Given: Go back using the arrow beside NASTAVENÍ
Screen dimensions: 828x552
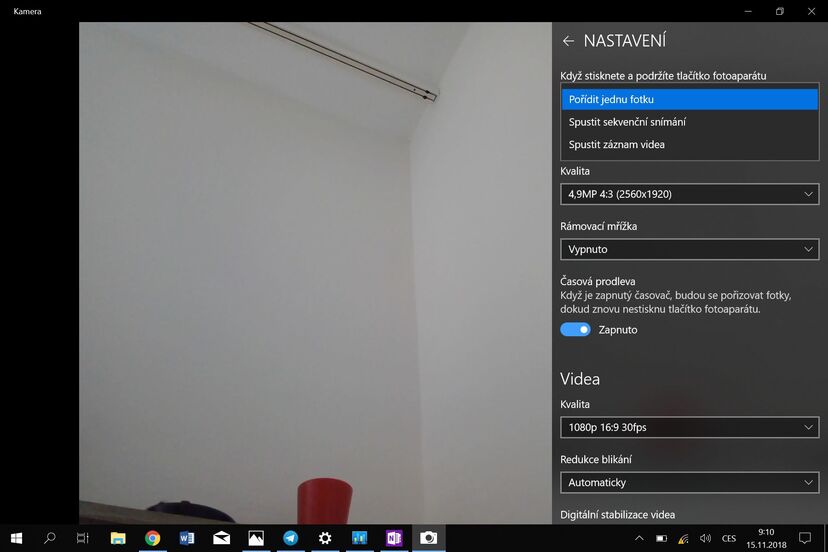Looking at the screenshot, I should (568, 41).
